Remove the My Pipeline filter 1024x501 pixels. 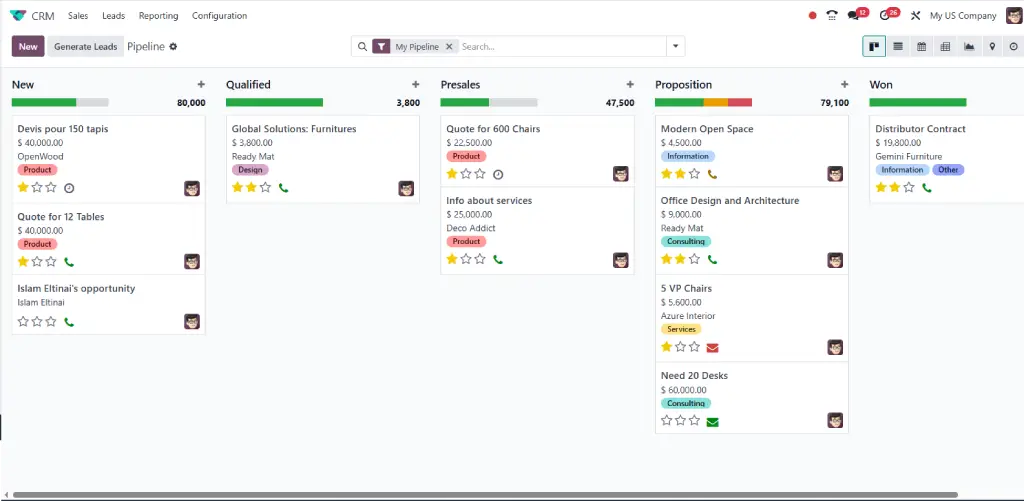tap(449, 47)
